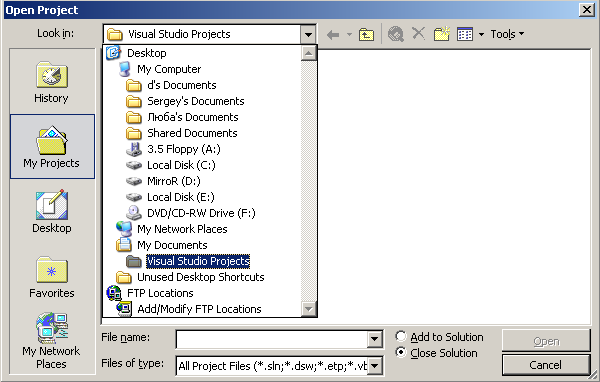Open the Views dropdown arrow
Screen dimensions: 600x382
[481, 34]
